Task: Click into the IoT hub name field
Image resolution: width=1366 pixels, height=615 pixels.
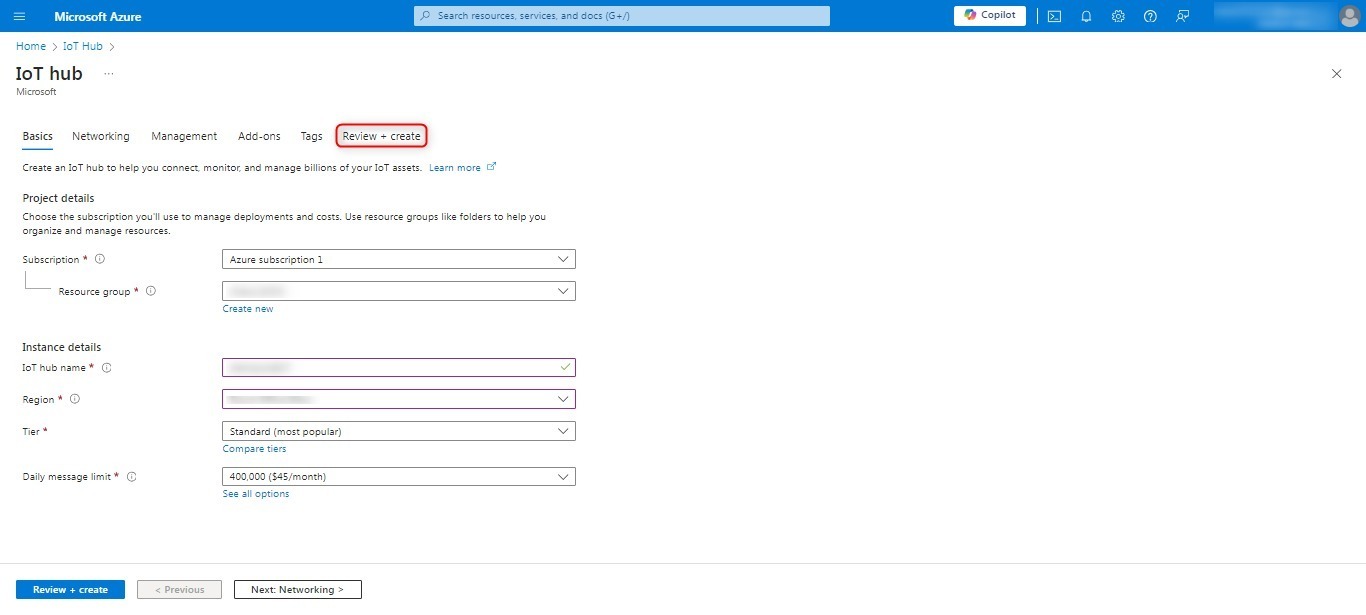Action: click(399, 367)
